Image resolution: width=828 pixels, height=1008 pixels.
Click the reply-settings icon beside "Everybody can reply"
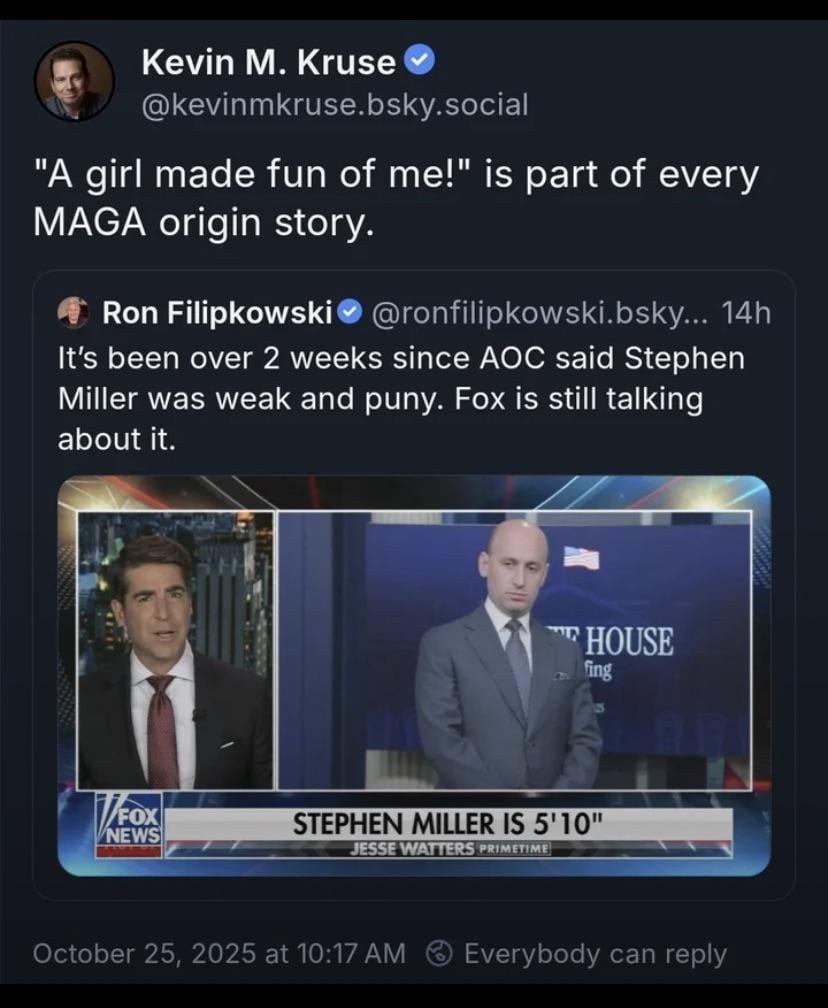(440, 953)
